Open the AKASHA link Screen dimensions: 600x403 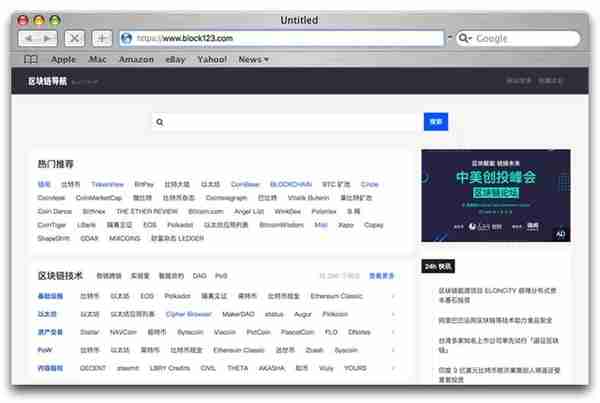[x=271, y=368]
